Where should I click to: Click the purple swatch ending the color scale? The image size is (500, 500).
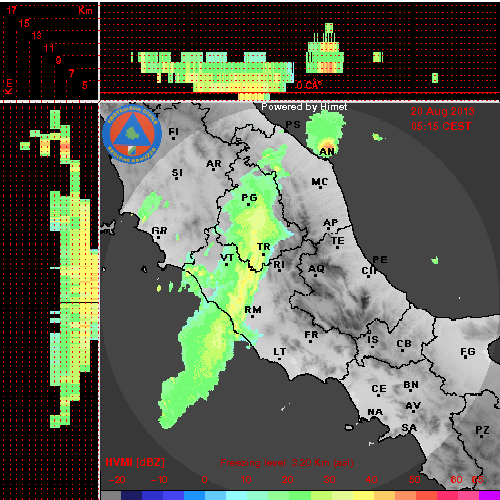pyautogui.click(x=489, y=495)
